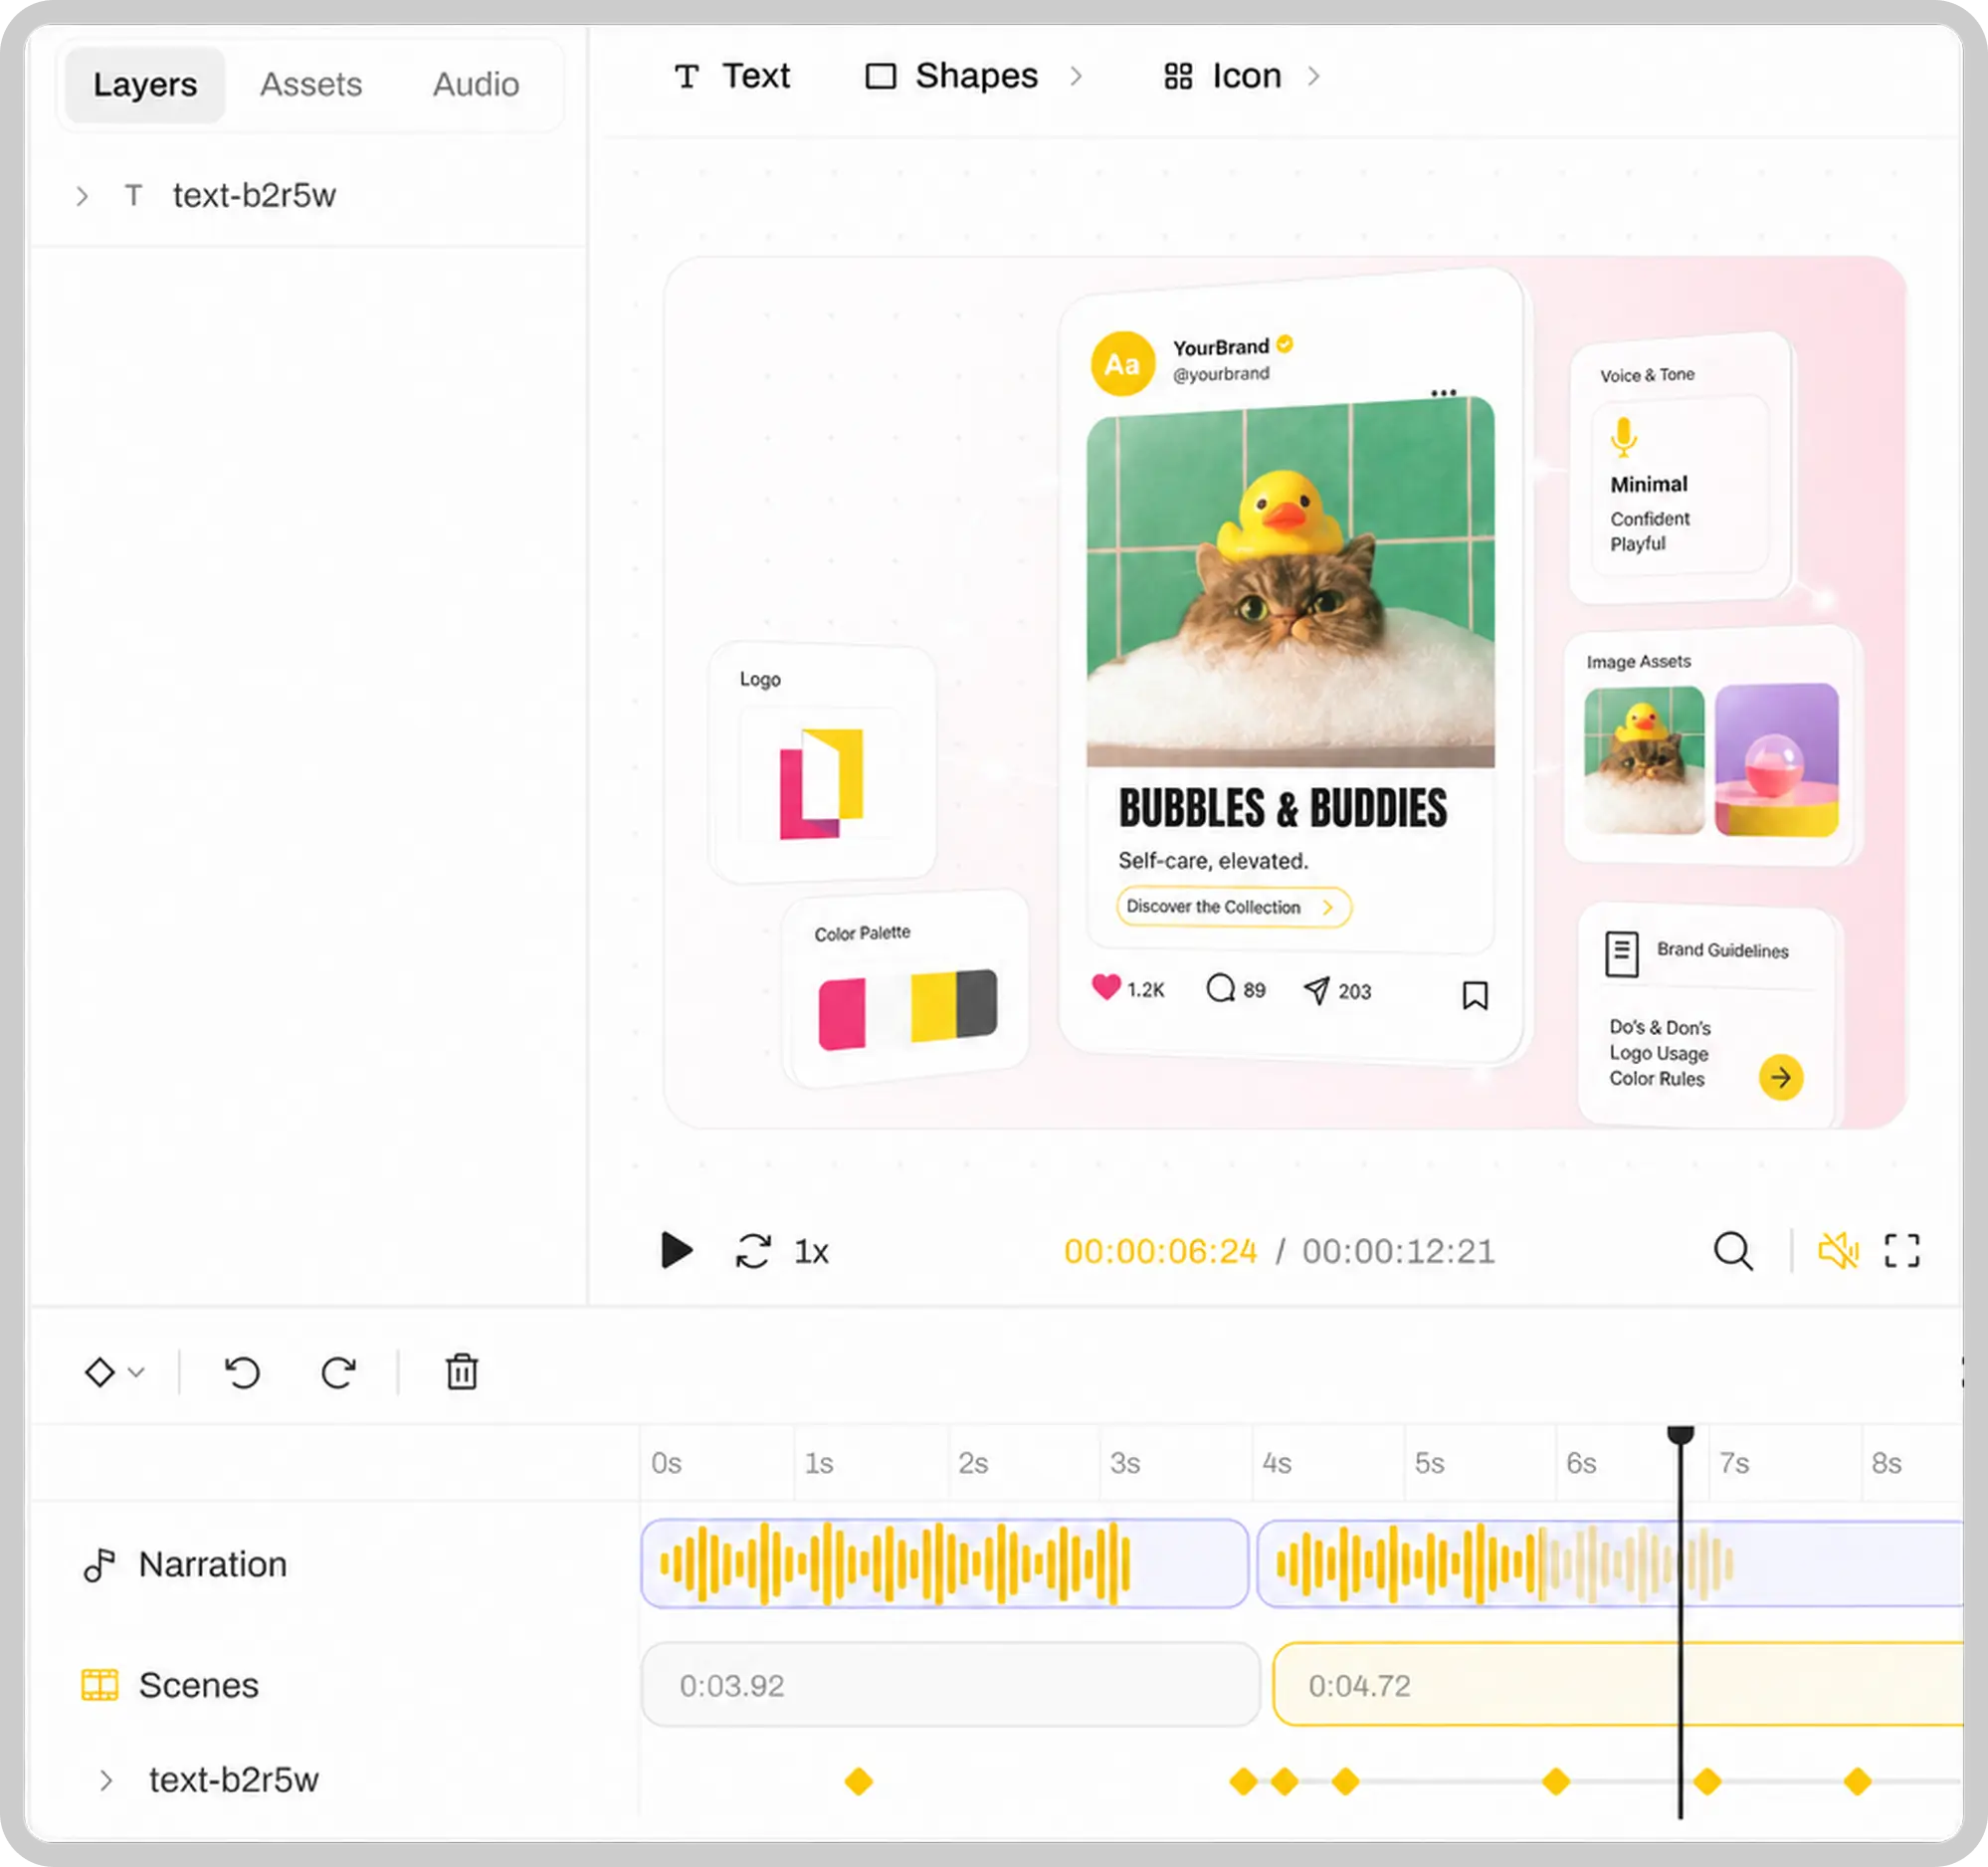Screen dimensions: 1988x1867
Task: Open the Assets tab
Action: (311, 84)
